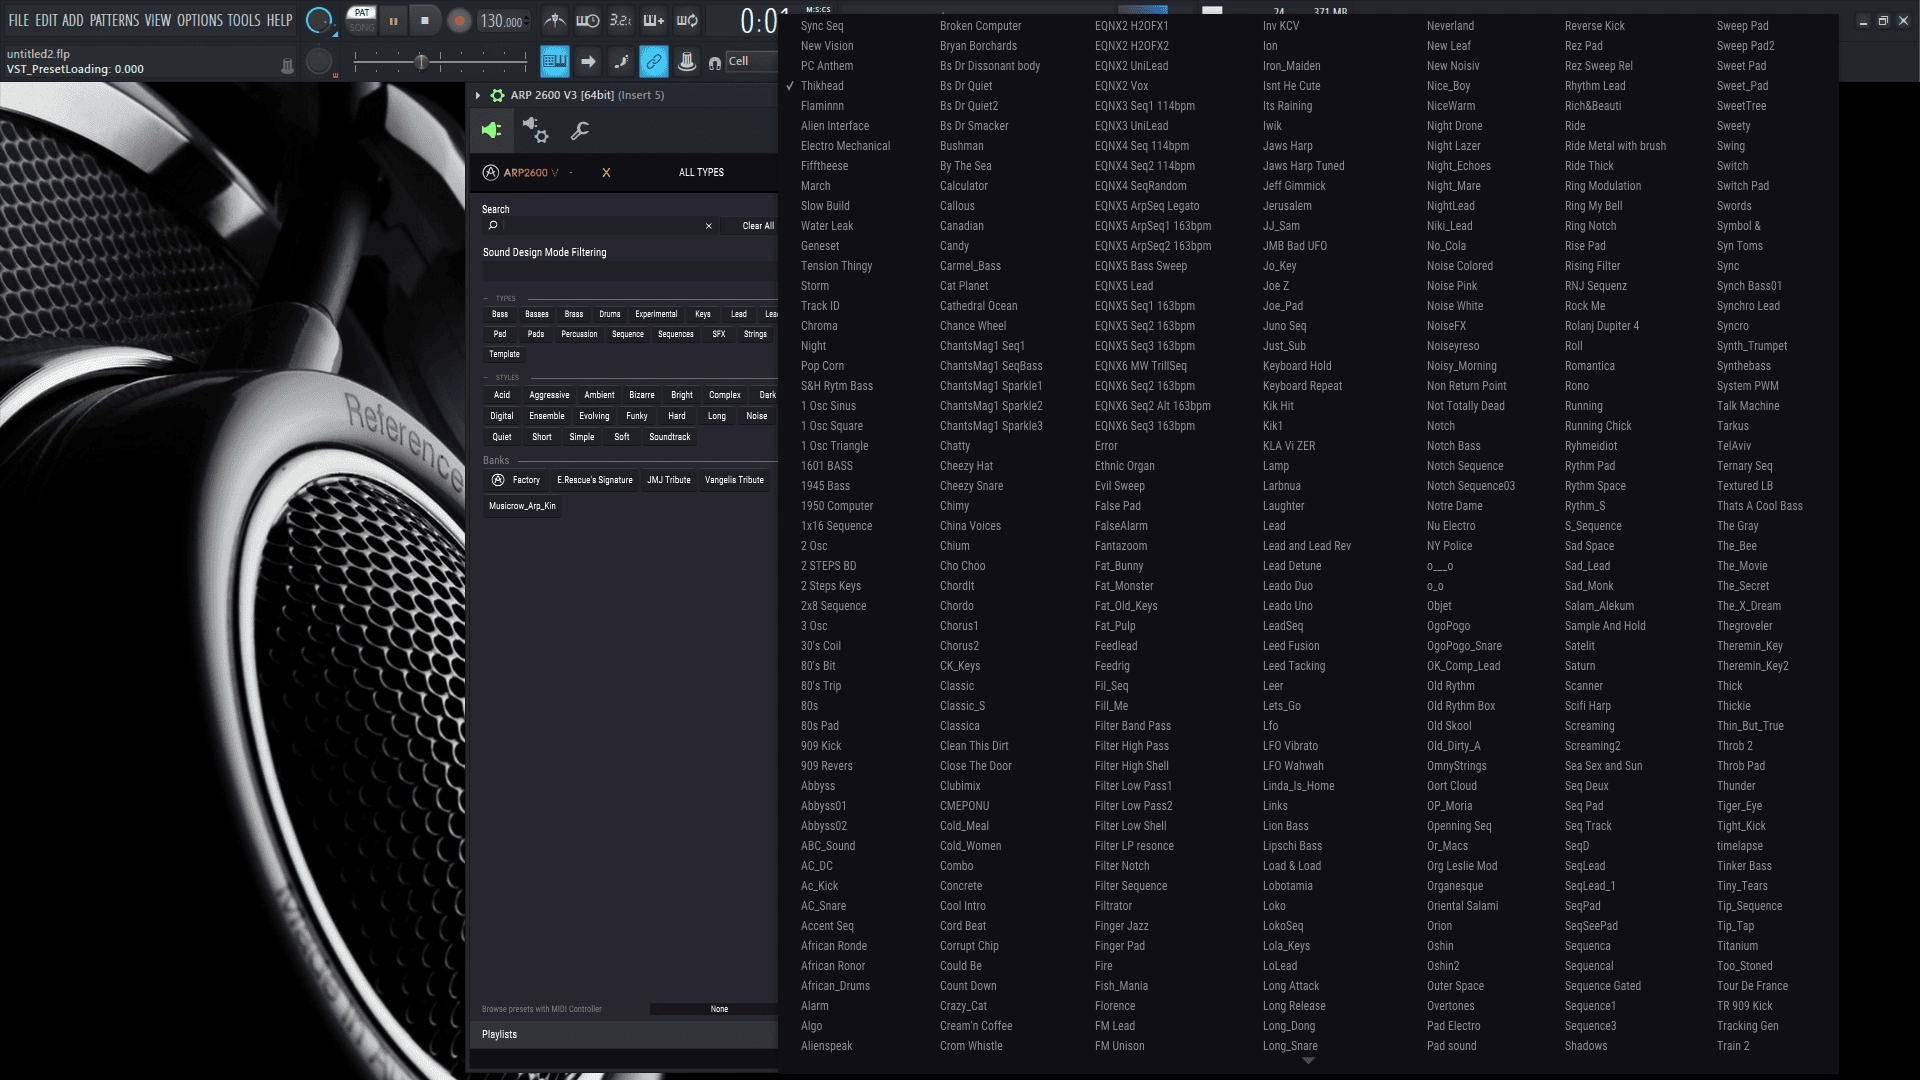Screen dimensions: 1920x1080
Task: Enable typing keyboard to piano icon
Action: (555, 62)
